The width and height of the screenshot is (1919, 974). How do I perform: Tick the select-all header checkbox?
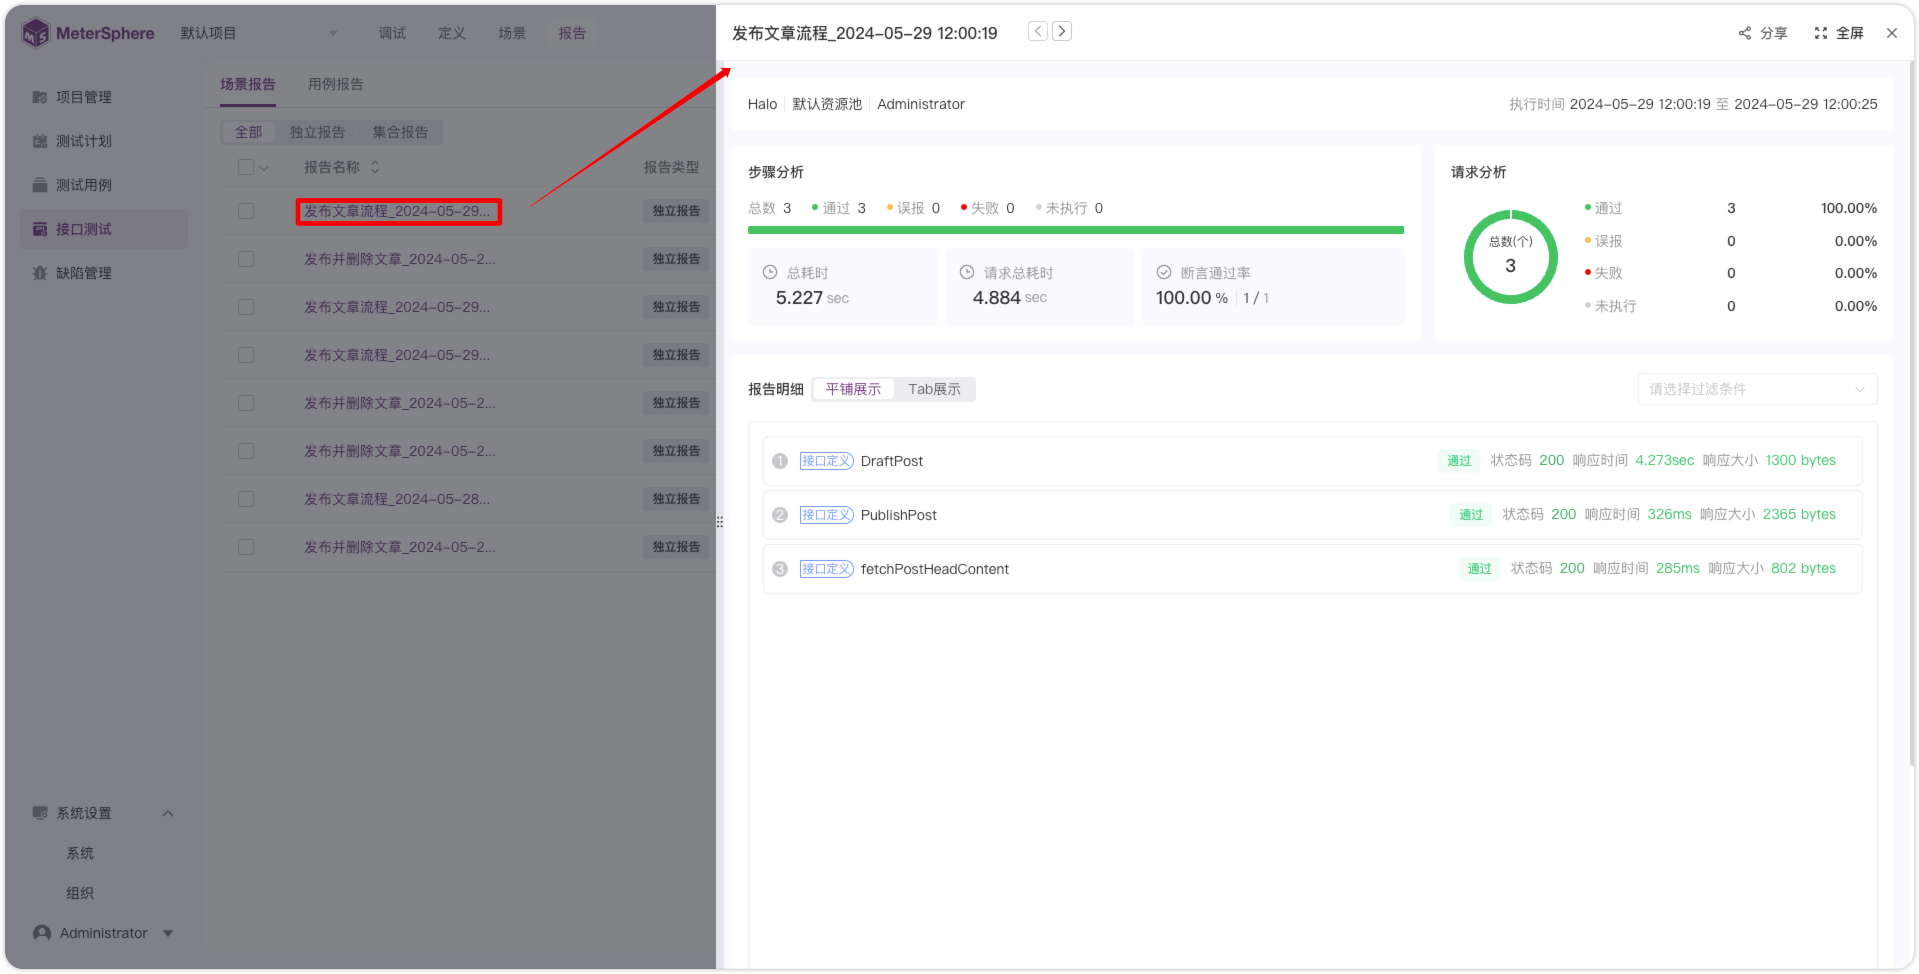[x=246, y=167]
